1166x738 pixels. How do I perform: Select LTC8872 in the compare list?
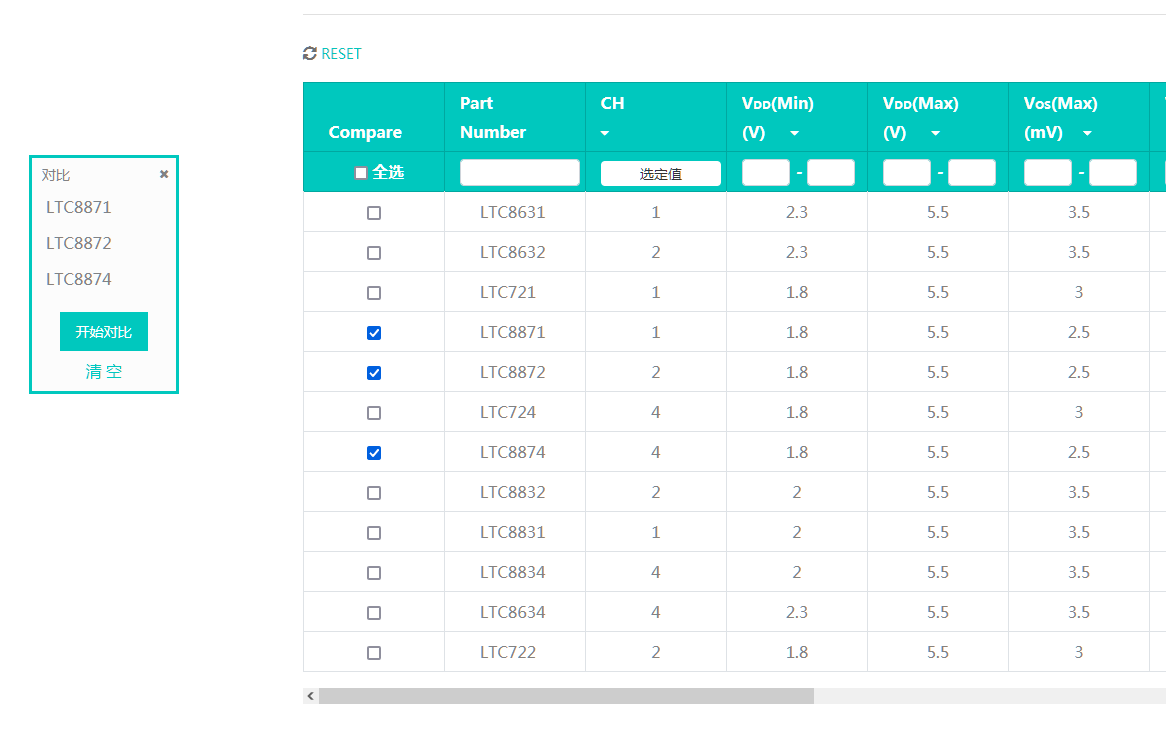coord(79,243)
